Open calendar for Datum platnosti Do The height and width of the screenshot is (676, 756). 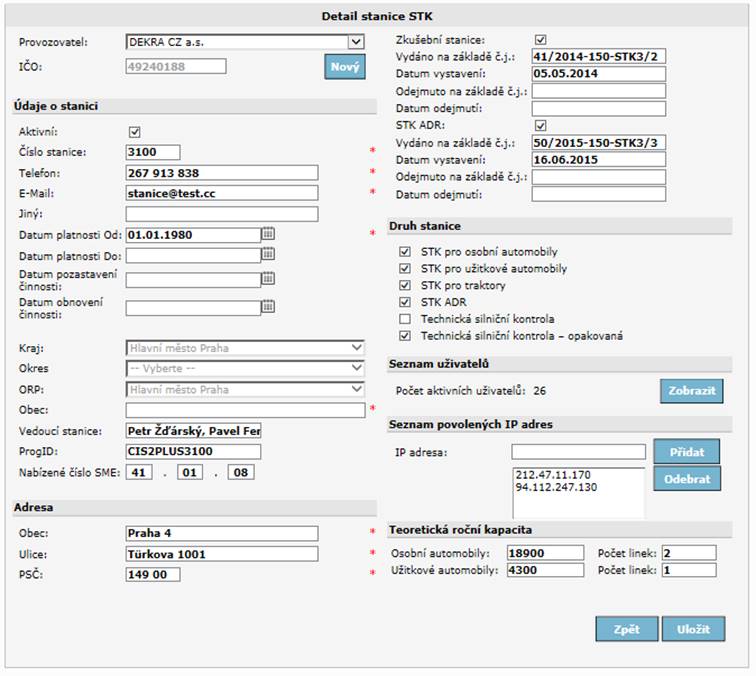[268, 254]
